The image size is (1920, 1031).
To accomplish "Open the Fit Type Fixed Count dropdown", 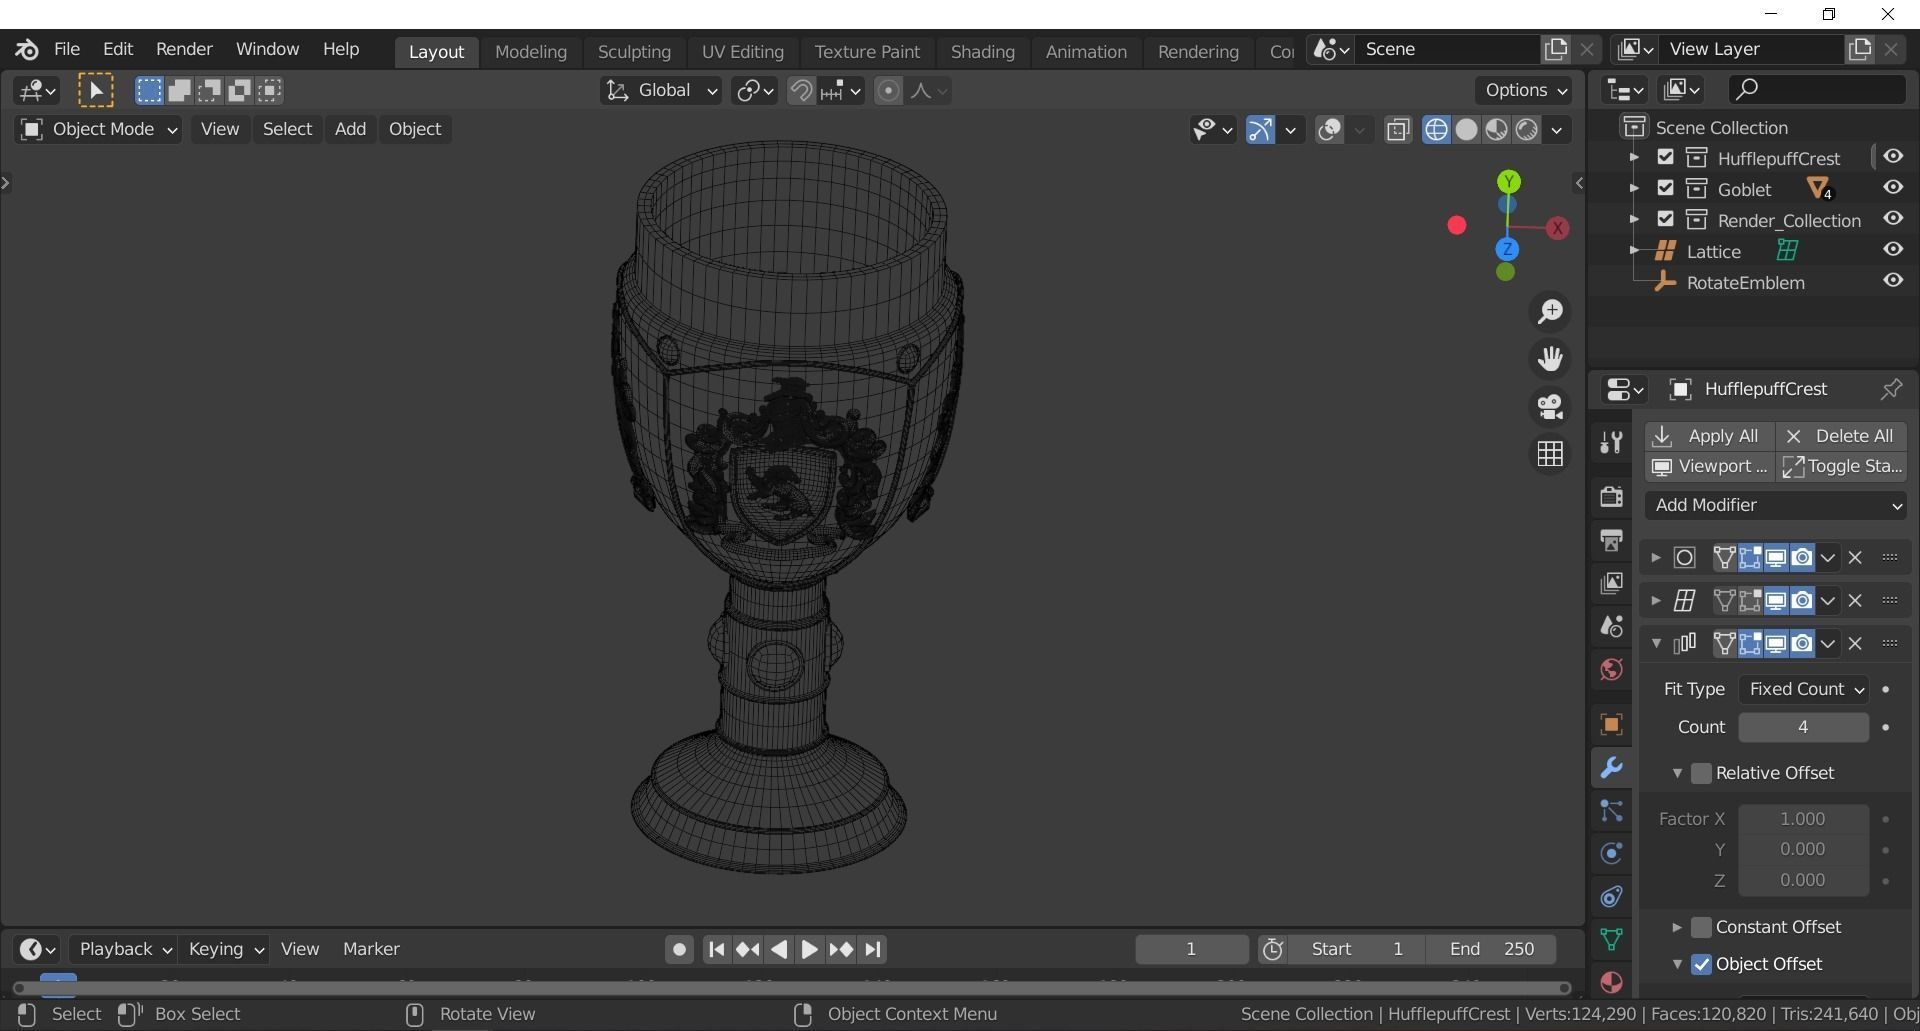I will (1804, 689).
